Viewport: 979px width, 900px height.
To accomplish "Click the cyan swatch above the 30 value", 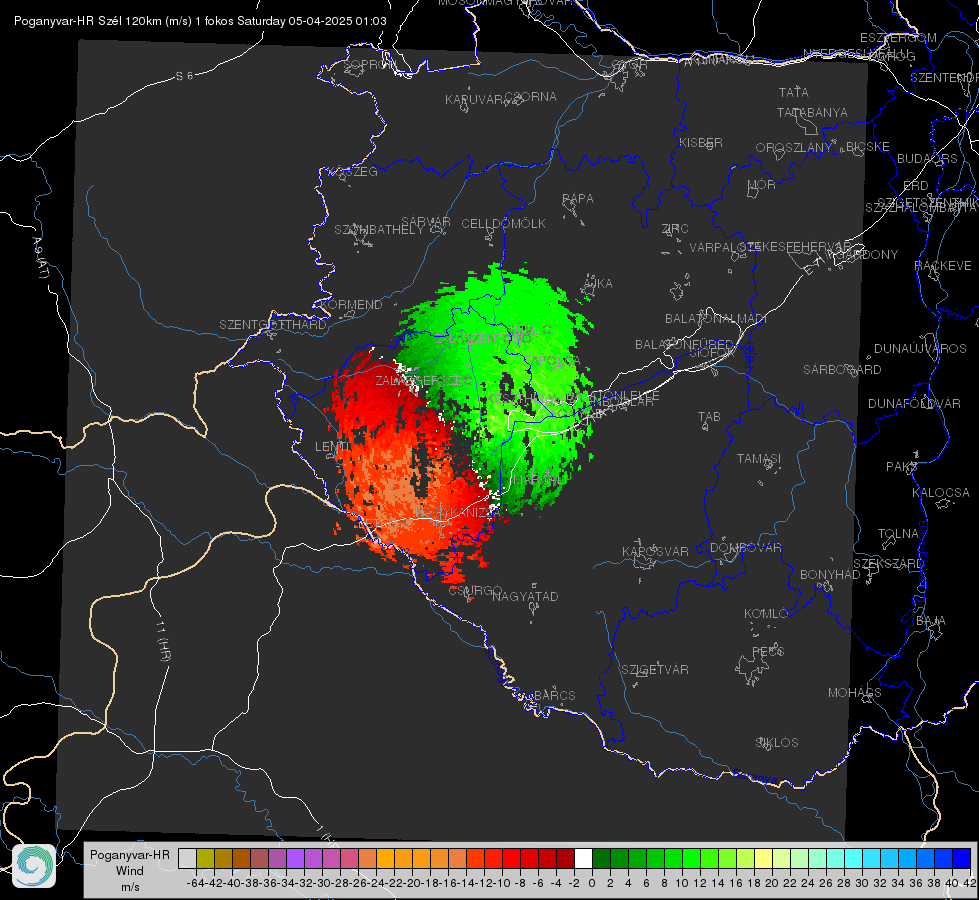I will pos(872,858).
